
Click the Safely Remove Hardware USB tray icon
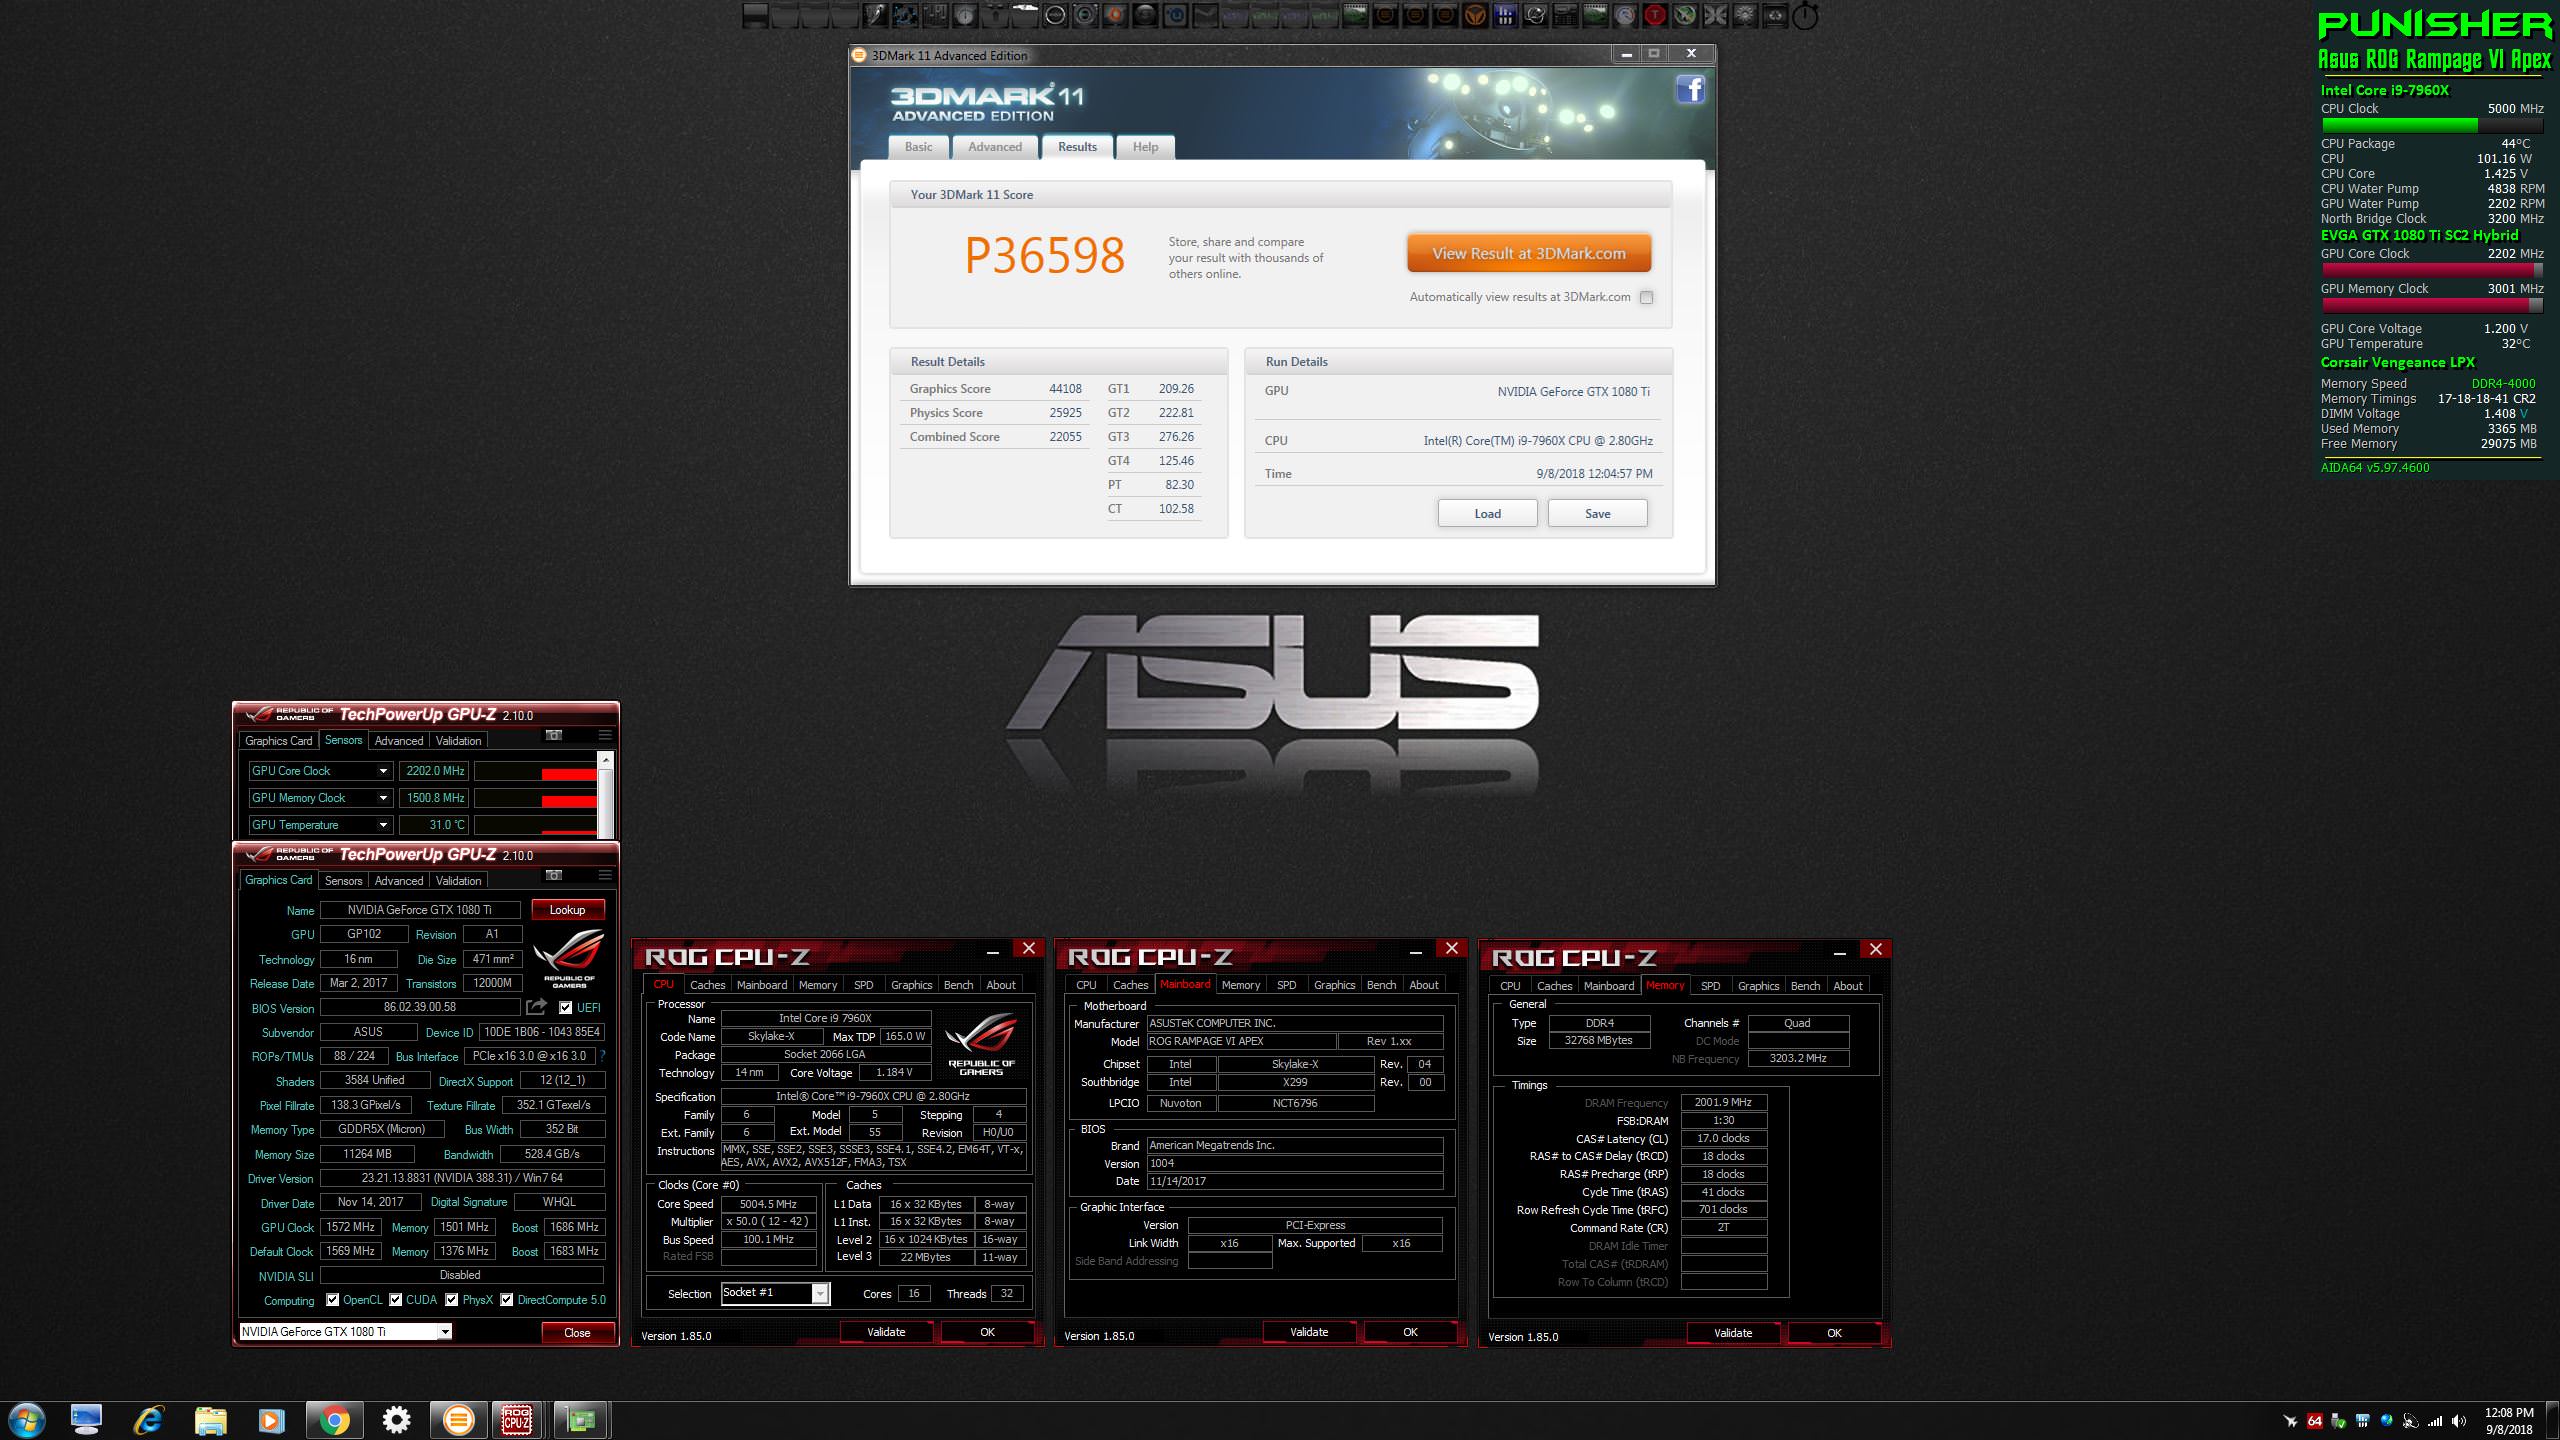point(2338,1421)
